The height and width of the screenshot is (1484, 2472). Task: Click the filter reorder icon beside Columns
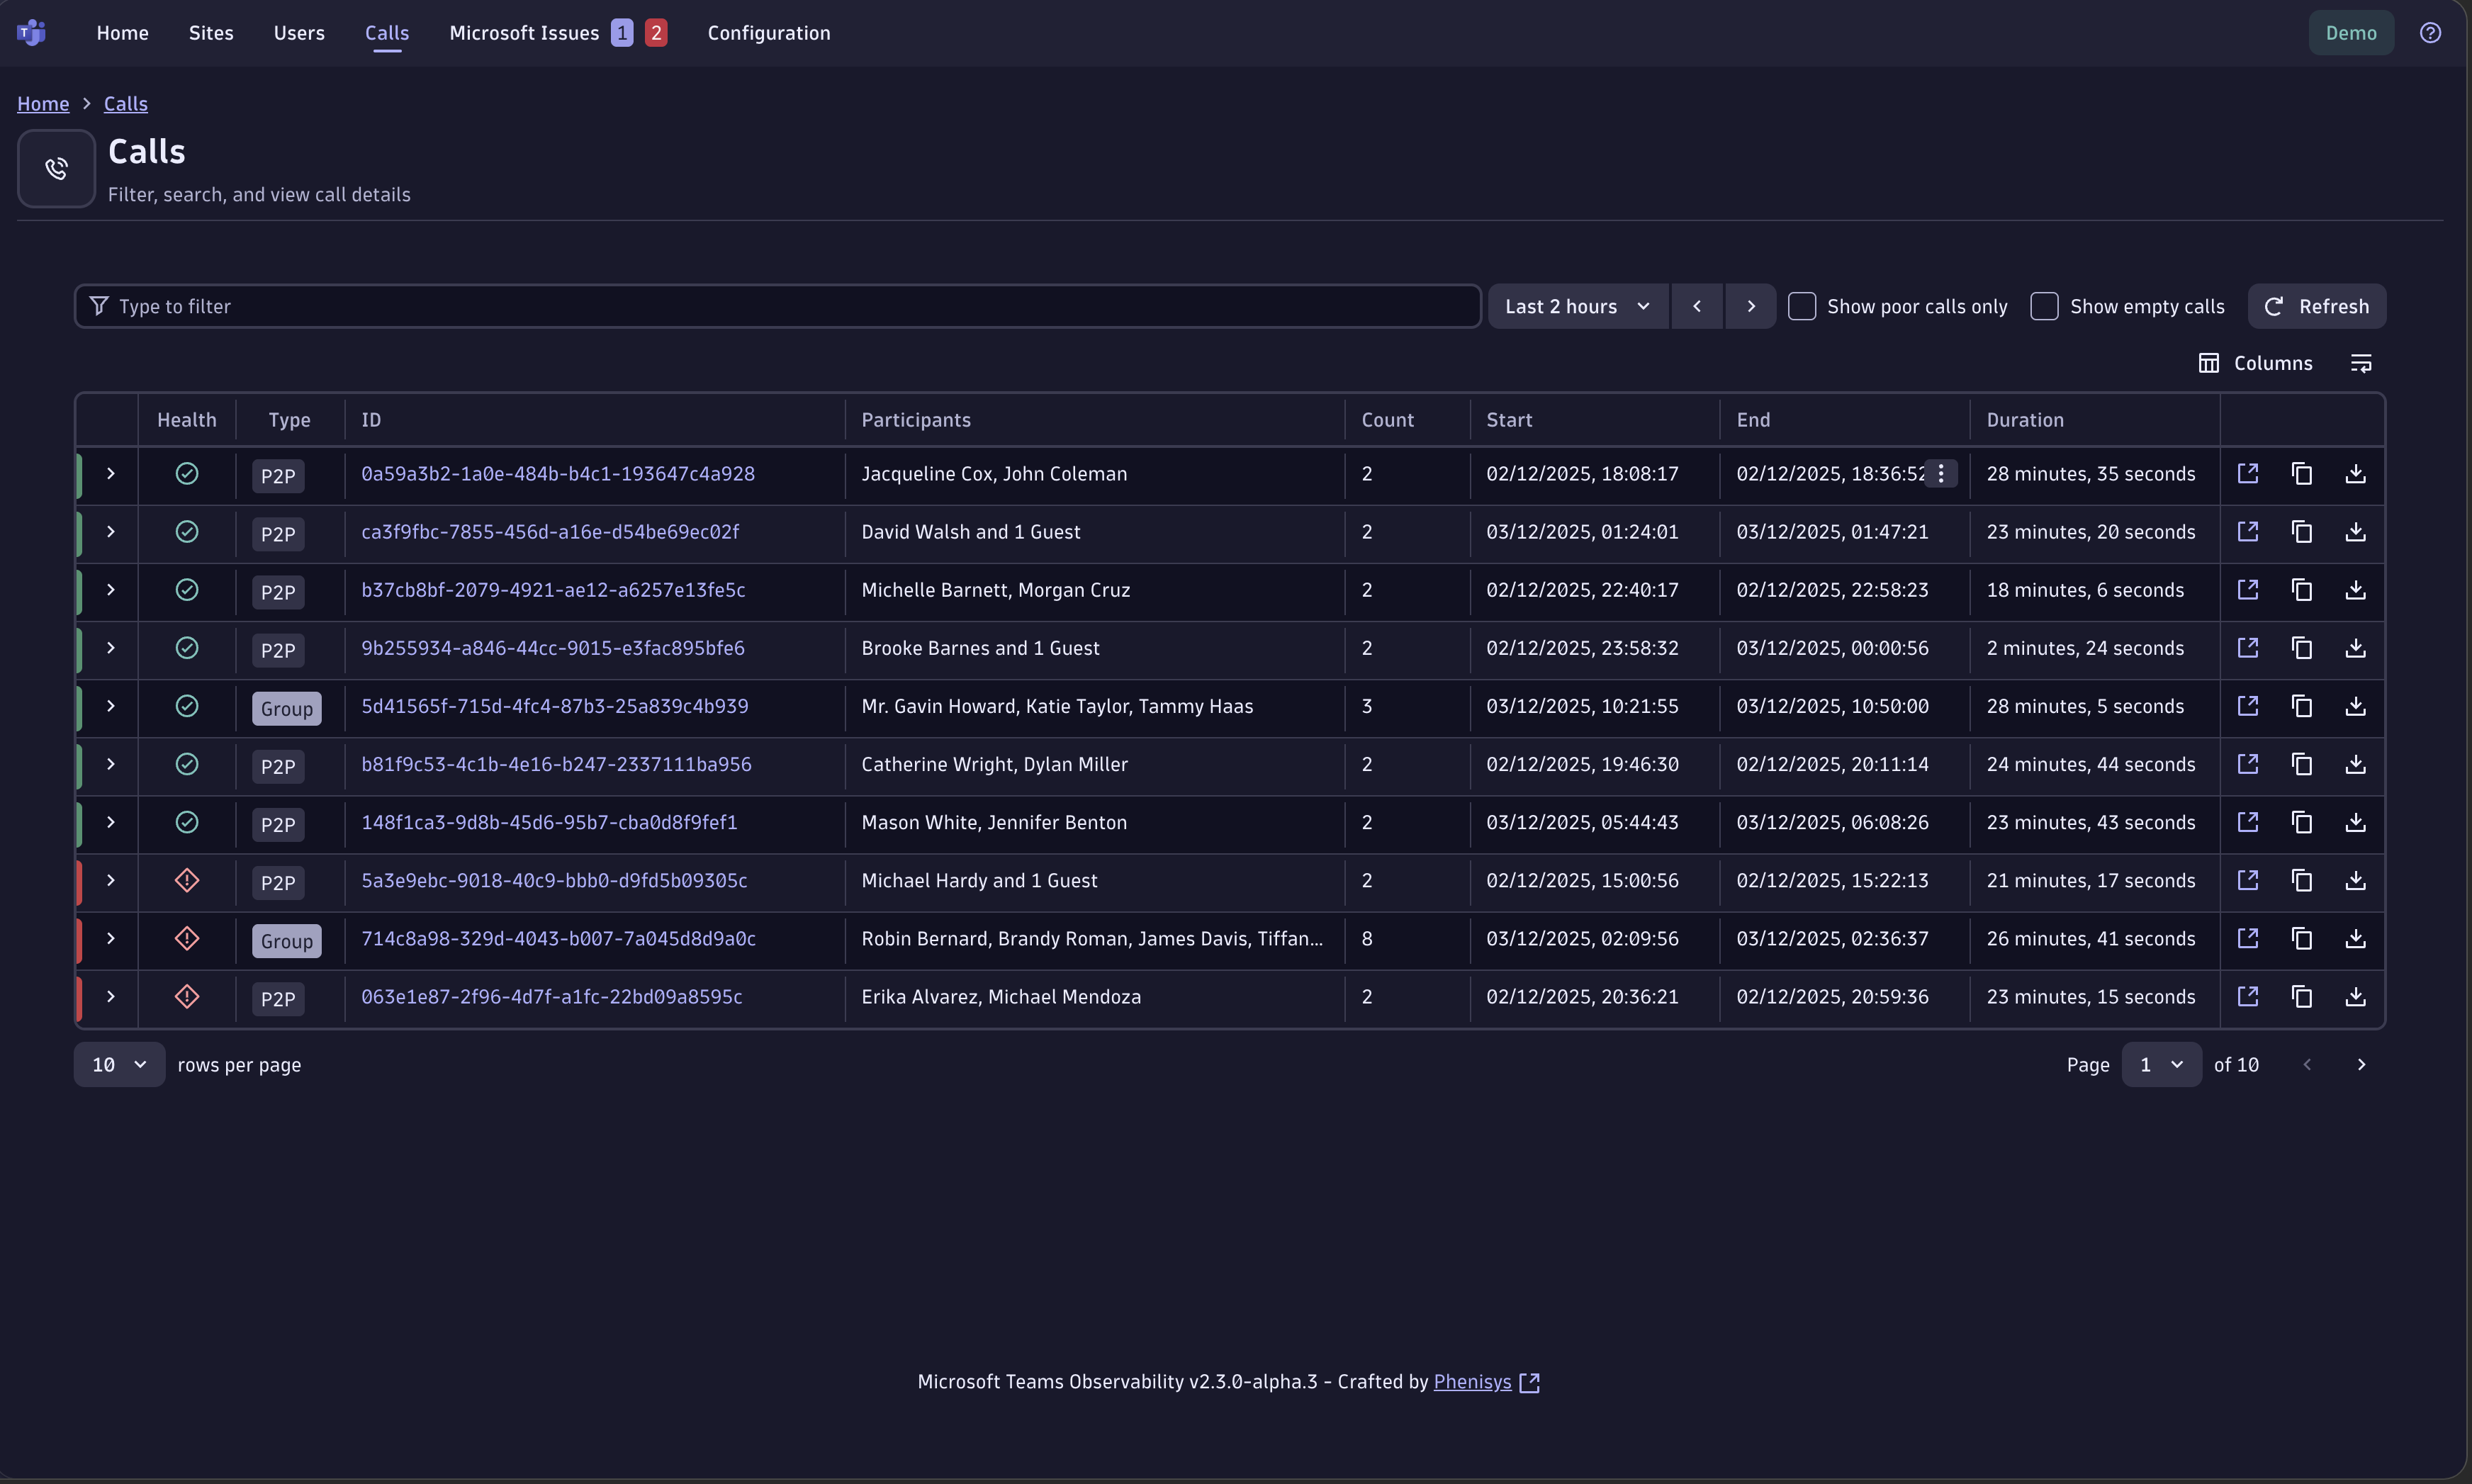[2362, 362]
